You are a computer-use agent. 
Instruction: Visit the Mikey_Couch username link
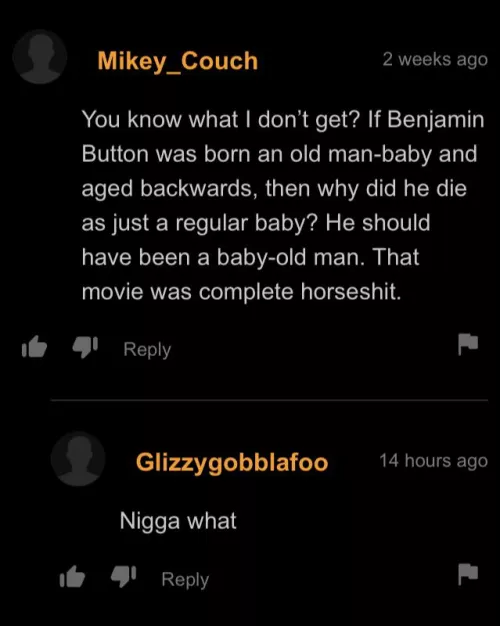tap(178, 61)
